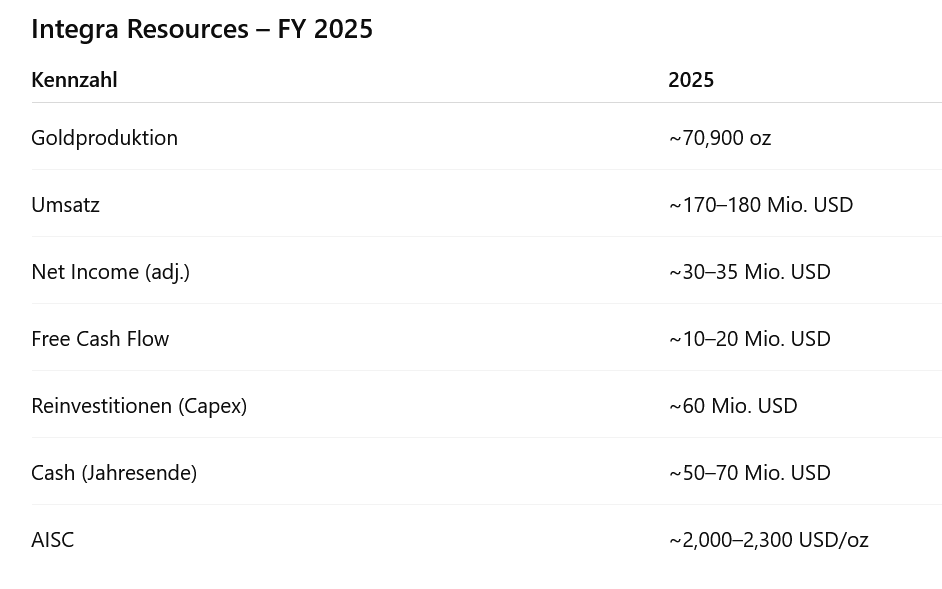942x589 pixels.
Task: Click the ~10–20 Mio. USD value
Action: (x=750, y=339)
